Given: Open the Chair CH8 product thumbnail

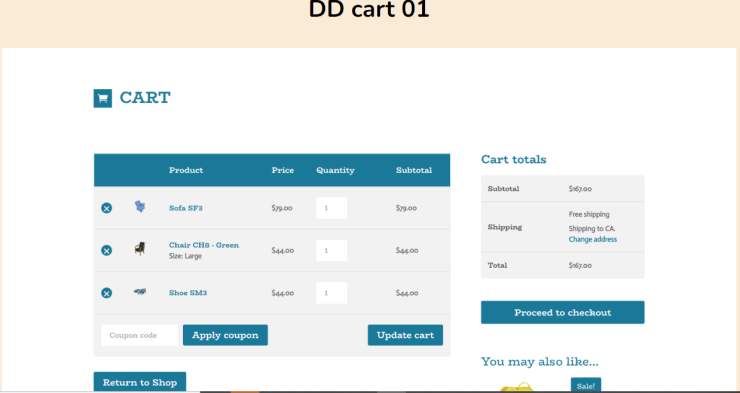Looking at the screenshot, I should tap(140, 249).
